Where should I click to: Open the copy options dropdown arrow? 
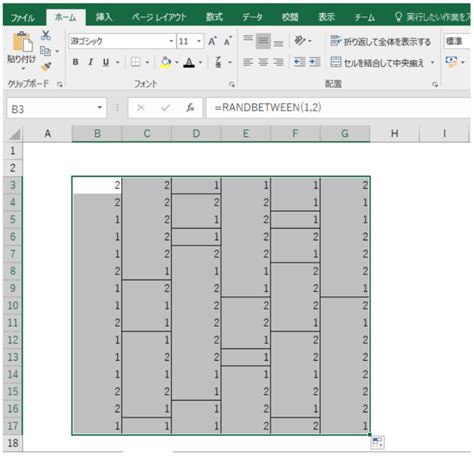pos(57,51)
